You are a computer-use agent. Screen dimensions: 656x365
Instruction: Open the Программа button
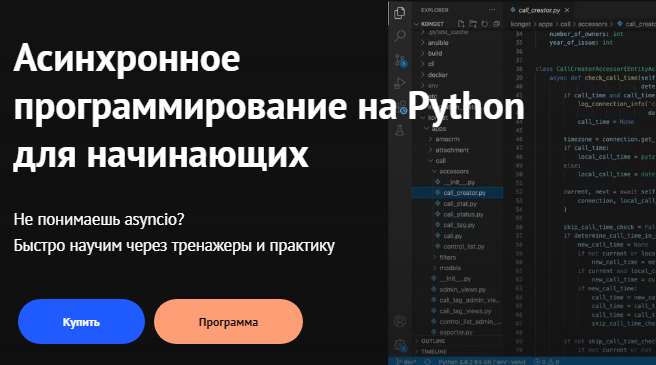[228, 321]
